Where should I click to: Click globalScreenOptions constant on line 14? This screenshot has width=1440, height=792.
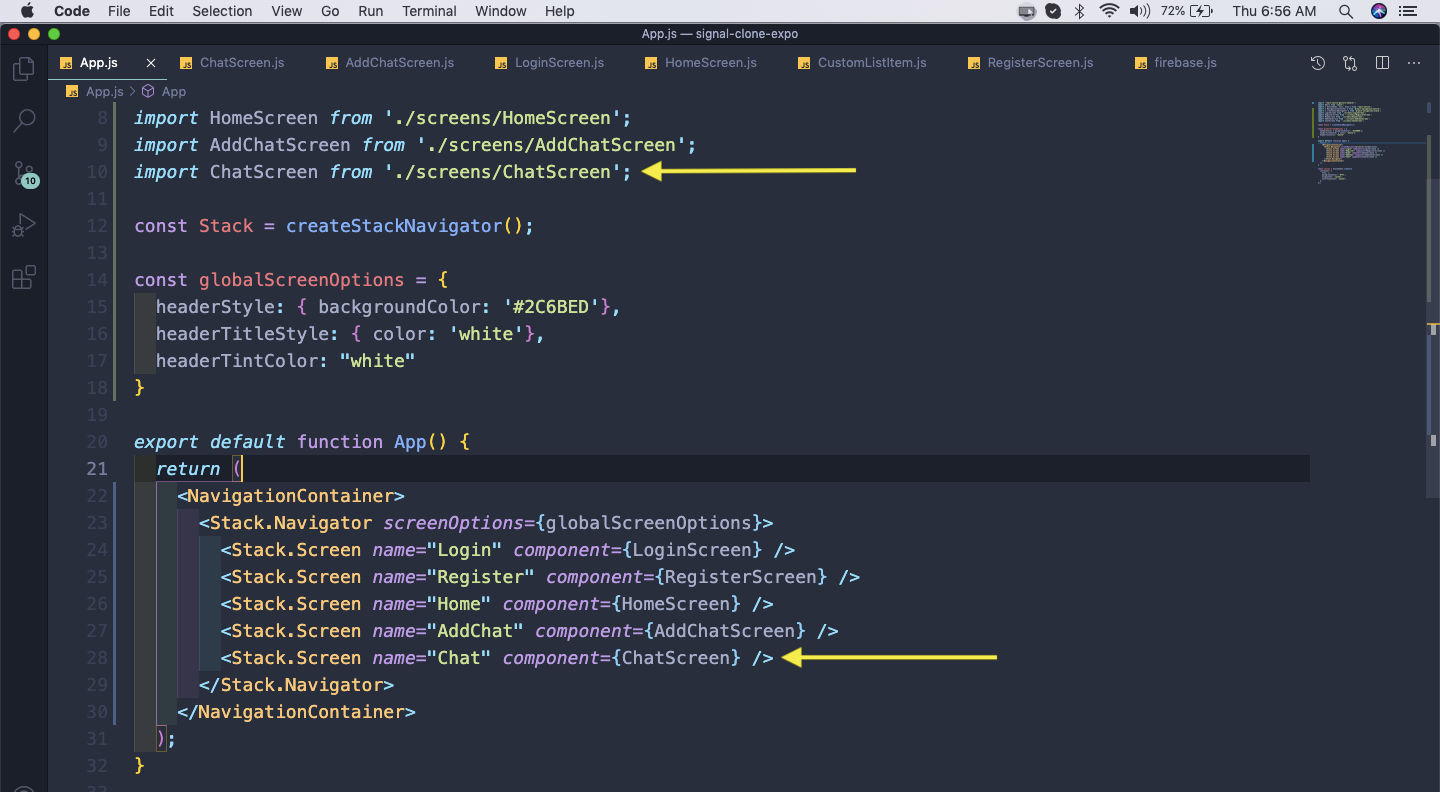click(302, 280)
